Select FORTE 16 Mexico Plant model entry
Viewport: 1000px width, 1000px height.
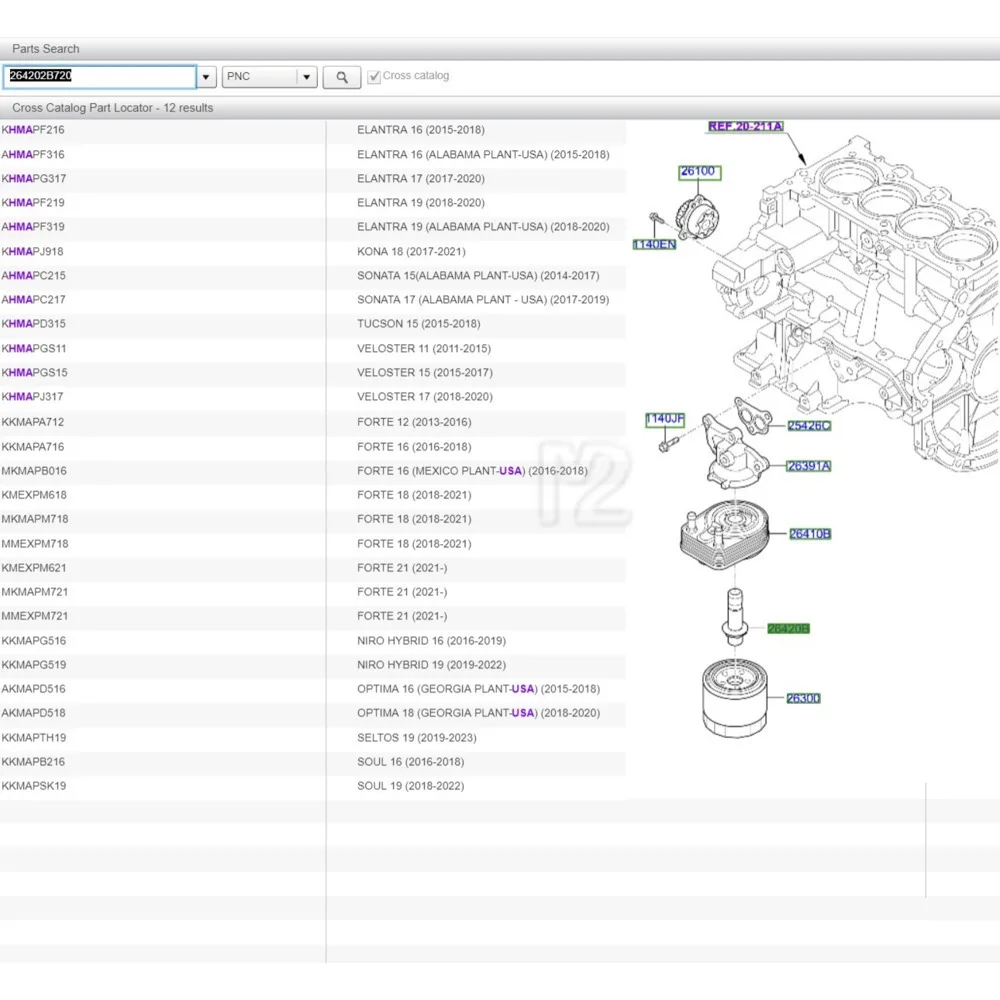[x=473, y=471]
